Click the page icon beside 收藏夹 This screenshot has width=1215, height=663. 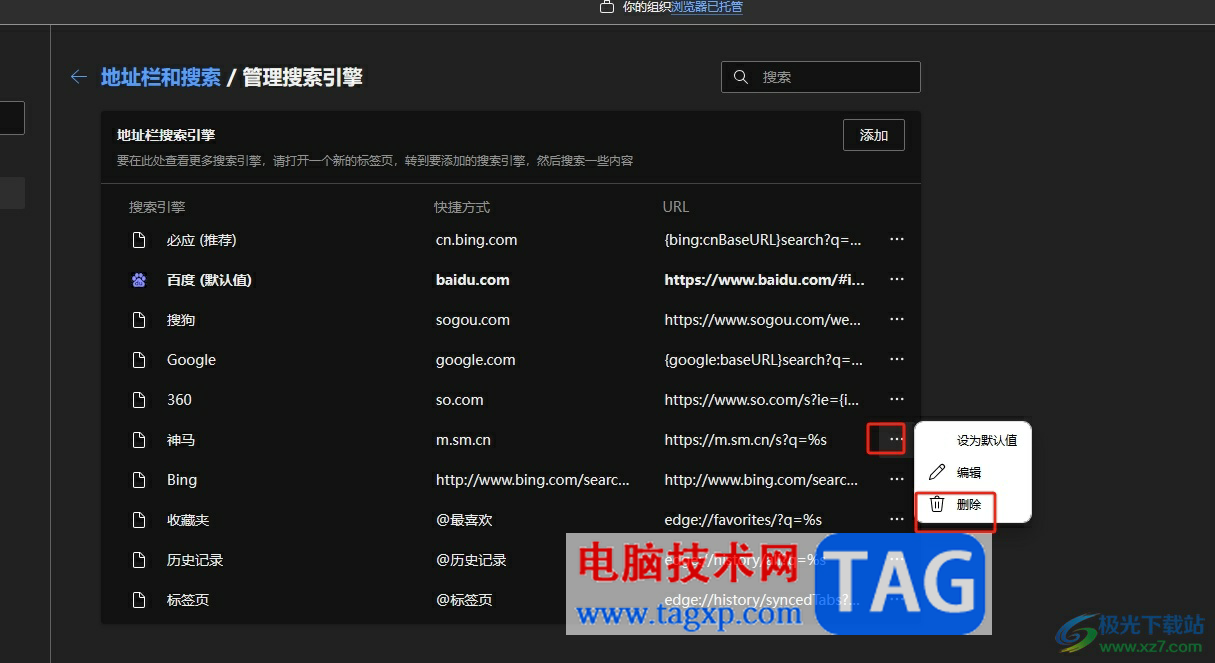139,520
